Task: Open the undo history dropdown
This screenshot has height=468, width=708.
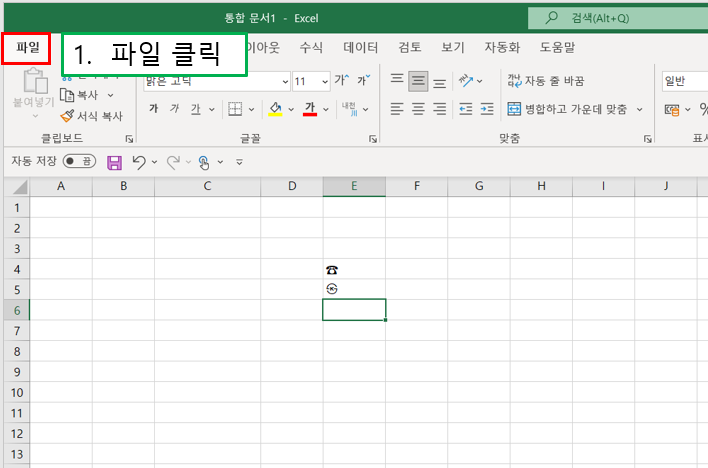Action: (154, 162)
